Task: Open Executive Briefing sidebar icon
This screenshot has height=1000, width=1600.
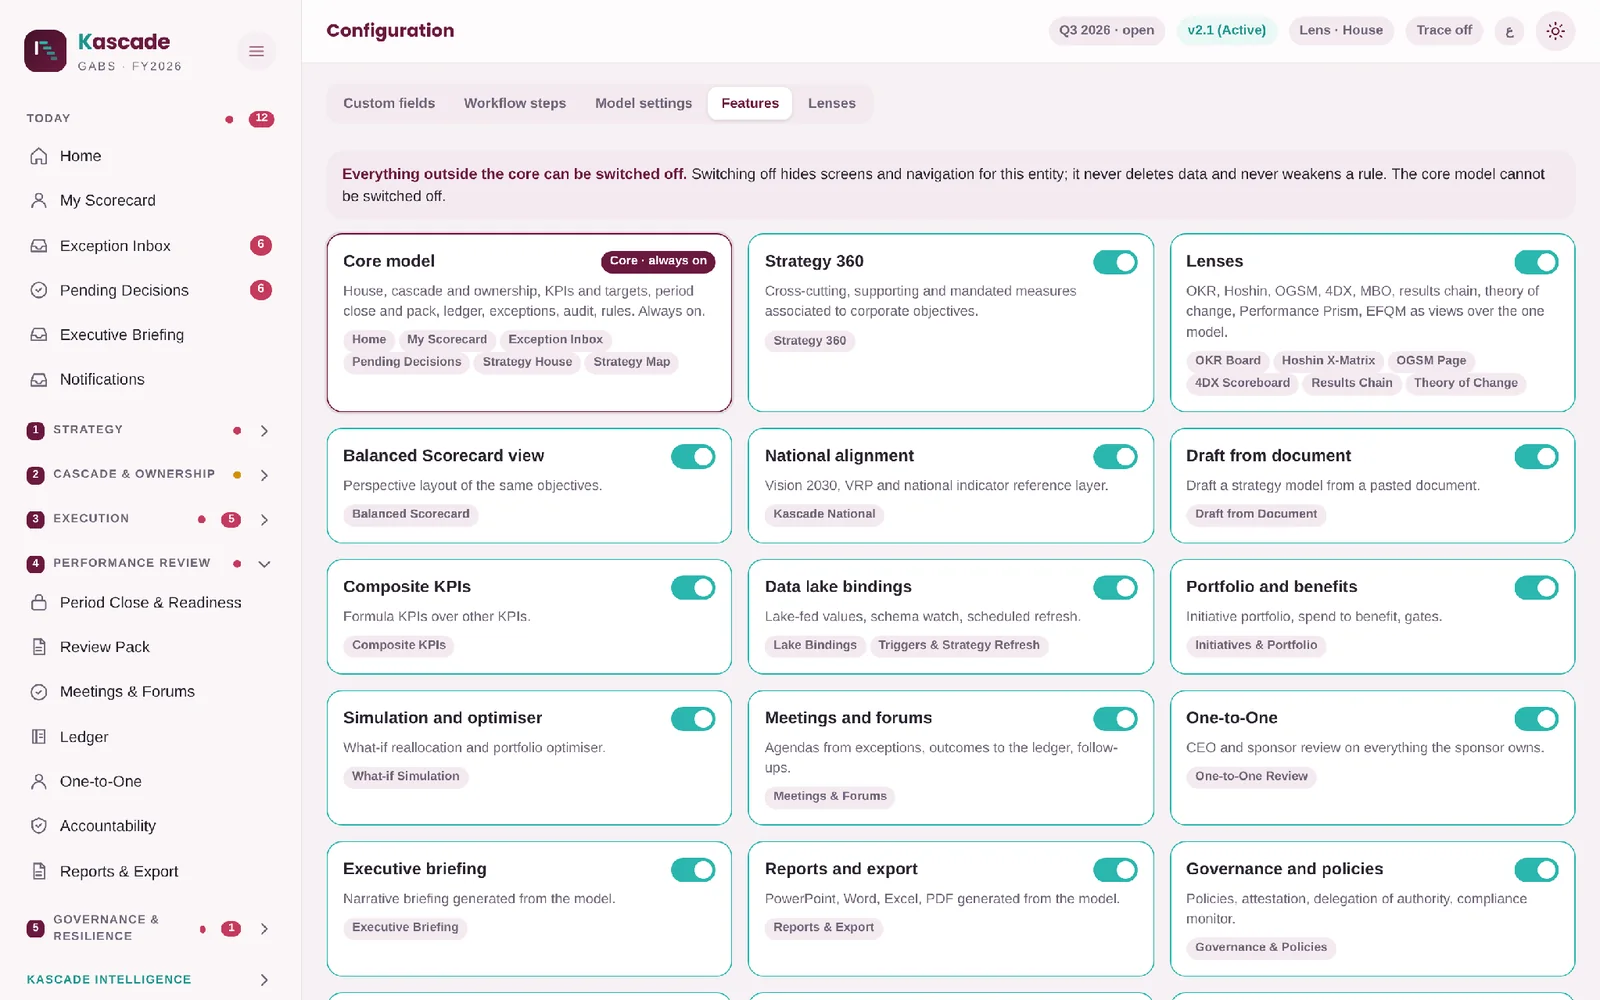Action: point(39,335)
